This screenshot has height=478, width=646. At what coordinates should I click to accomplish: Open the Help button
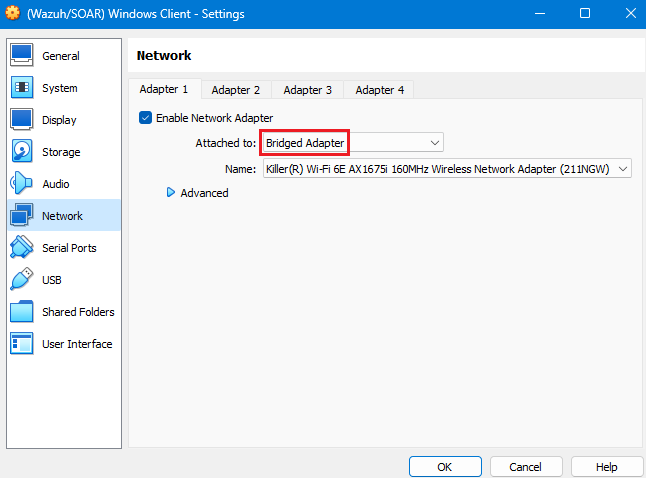(x=606, y=466)
